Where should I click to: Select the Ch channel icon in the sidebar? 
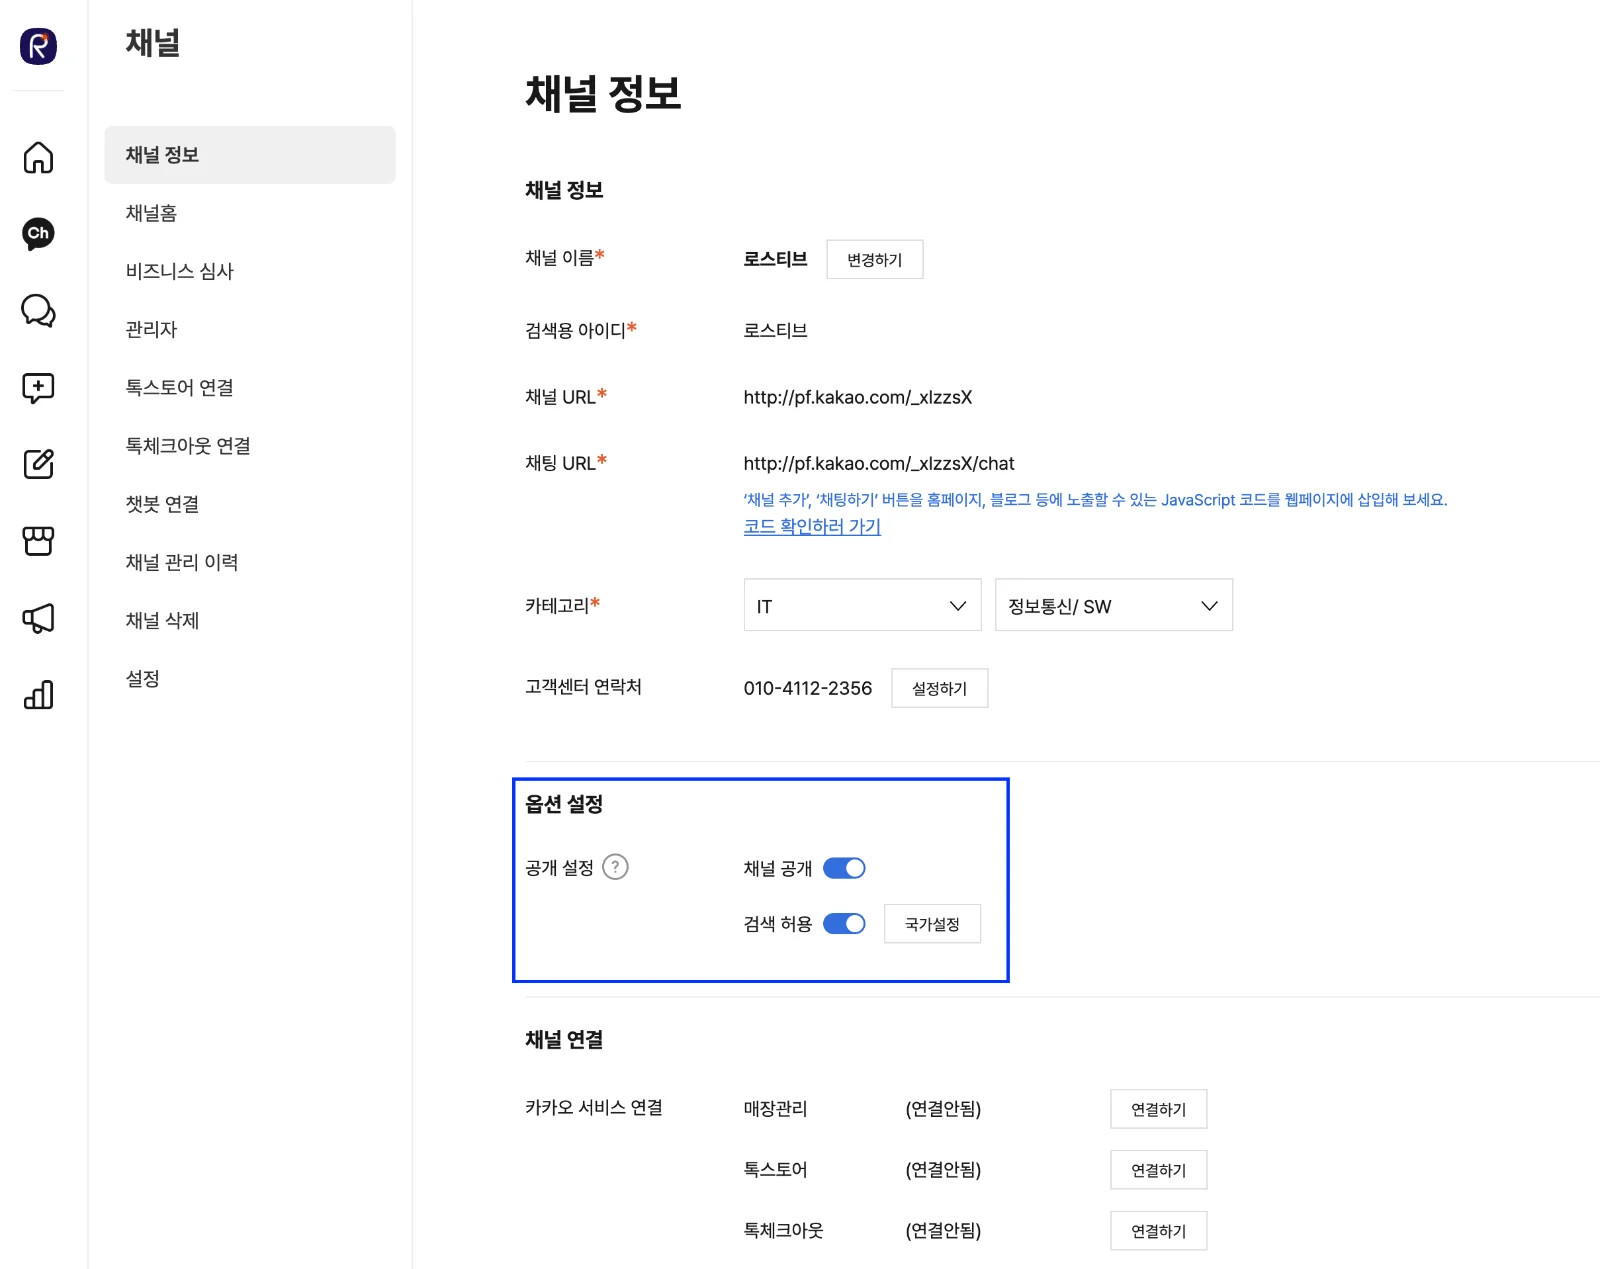(38, 234)
